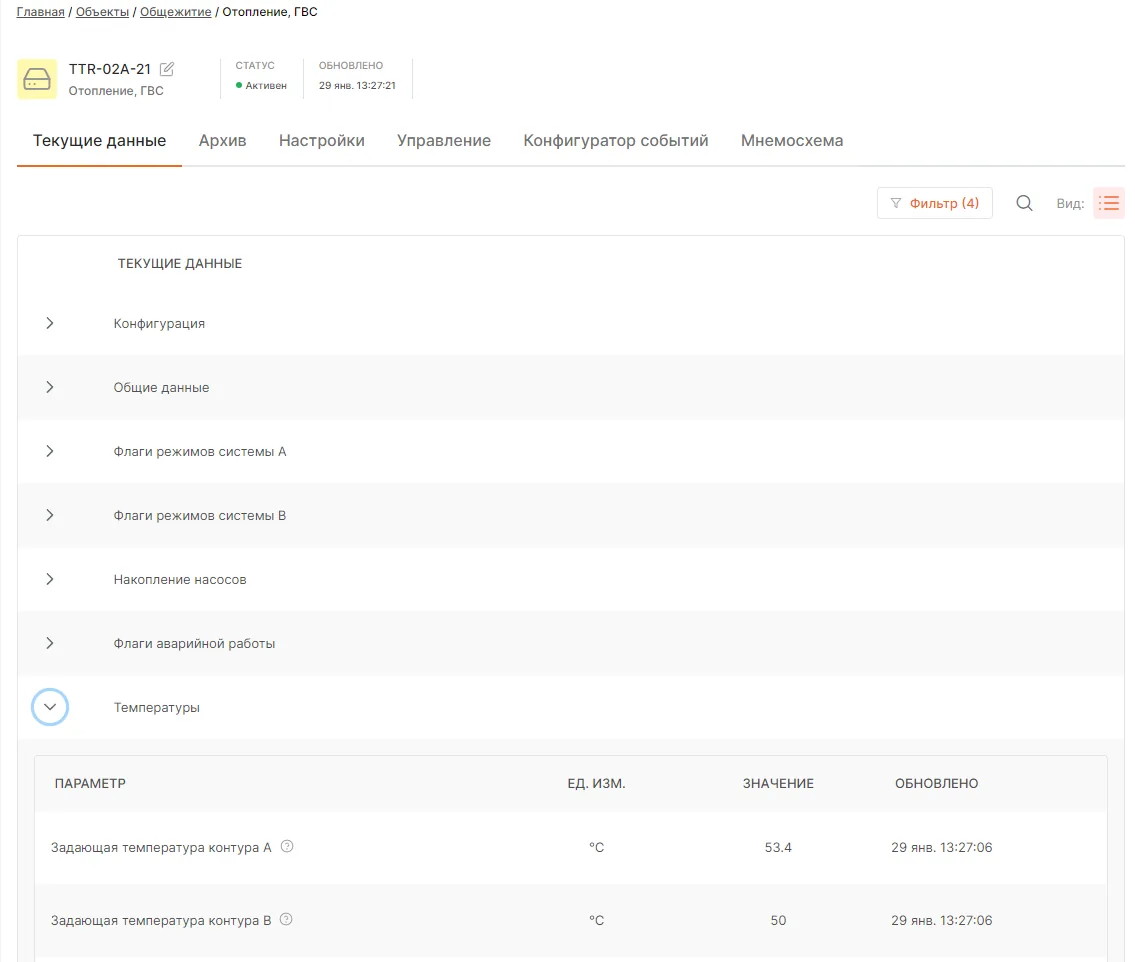The image size is (1135, 962).
Task: Go to the Управление tab
Action: (444, 140)
